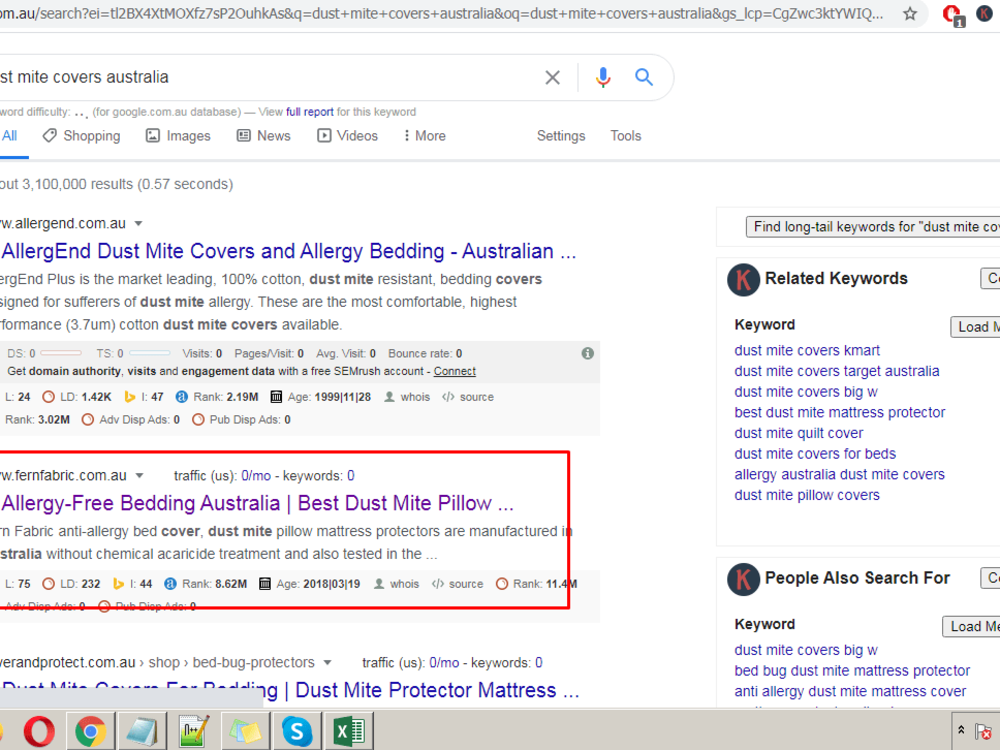This screenshot has height=750, width=1000.
Task: Select keyword dust mite pillow covers
Action: tap(807, 496)
